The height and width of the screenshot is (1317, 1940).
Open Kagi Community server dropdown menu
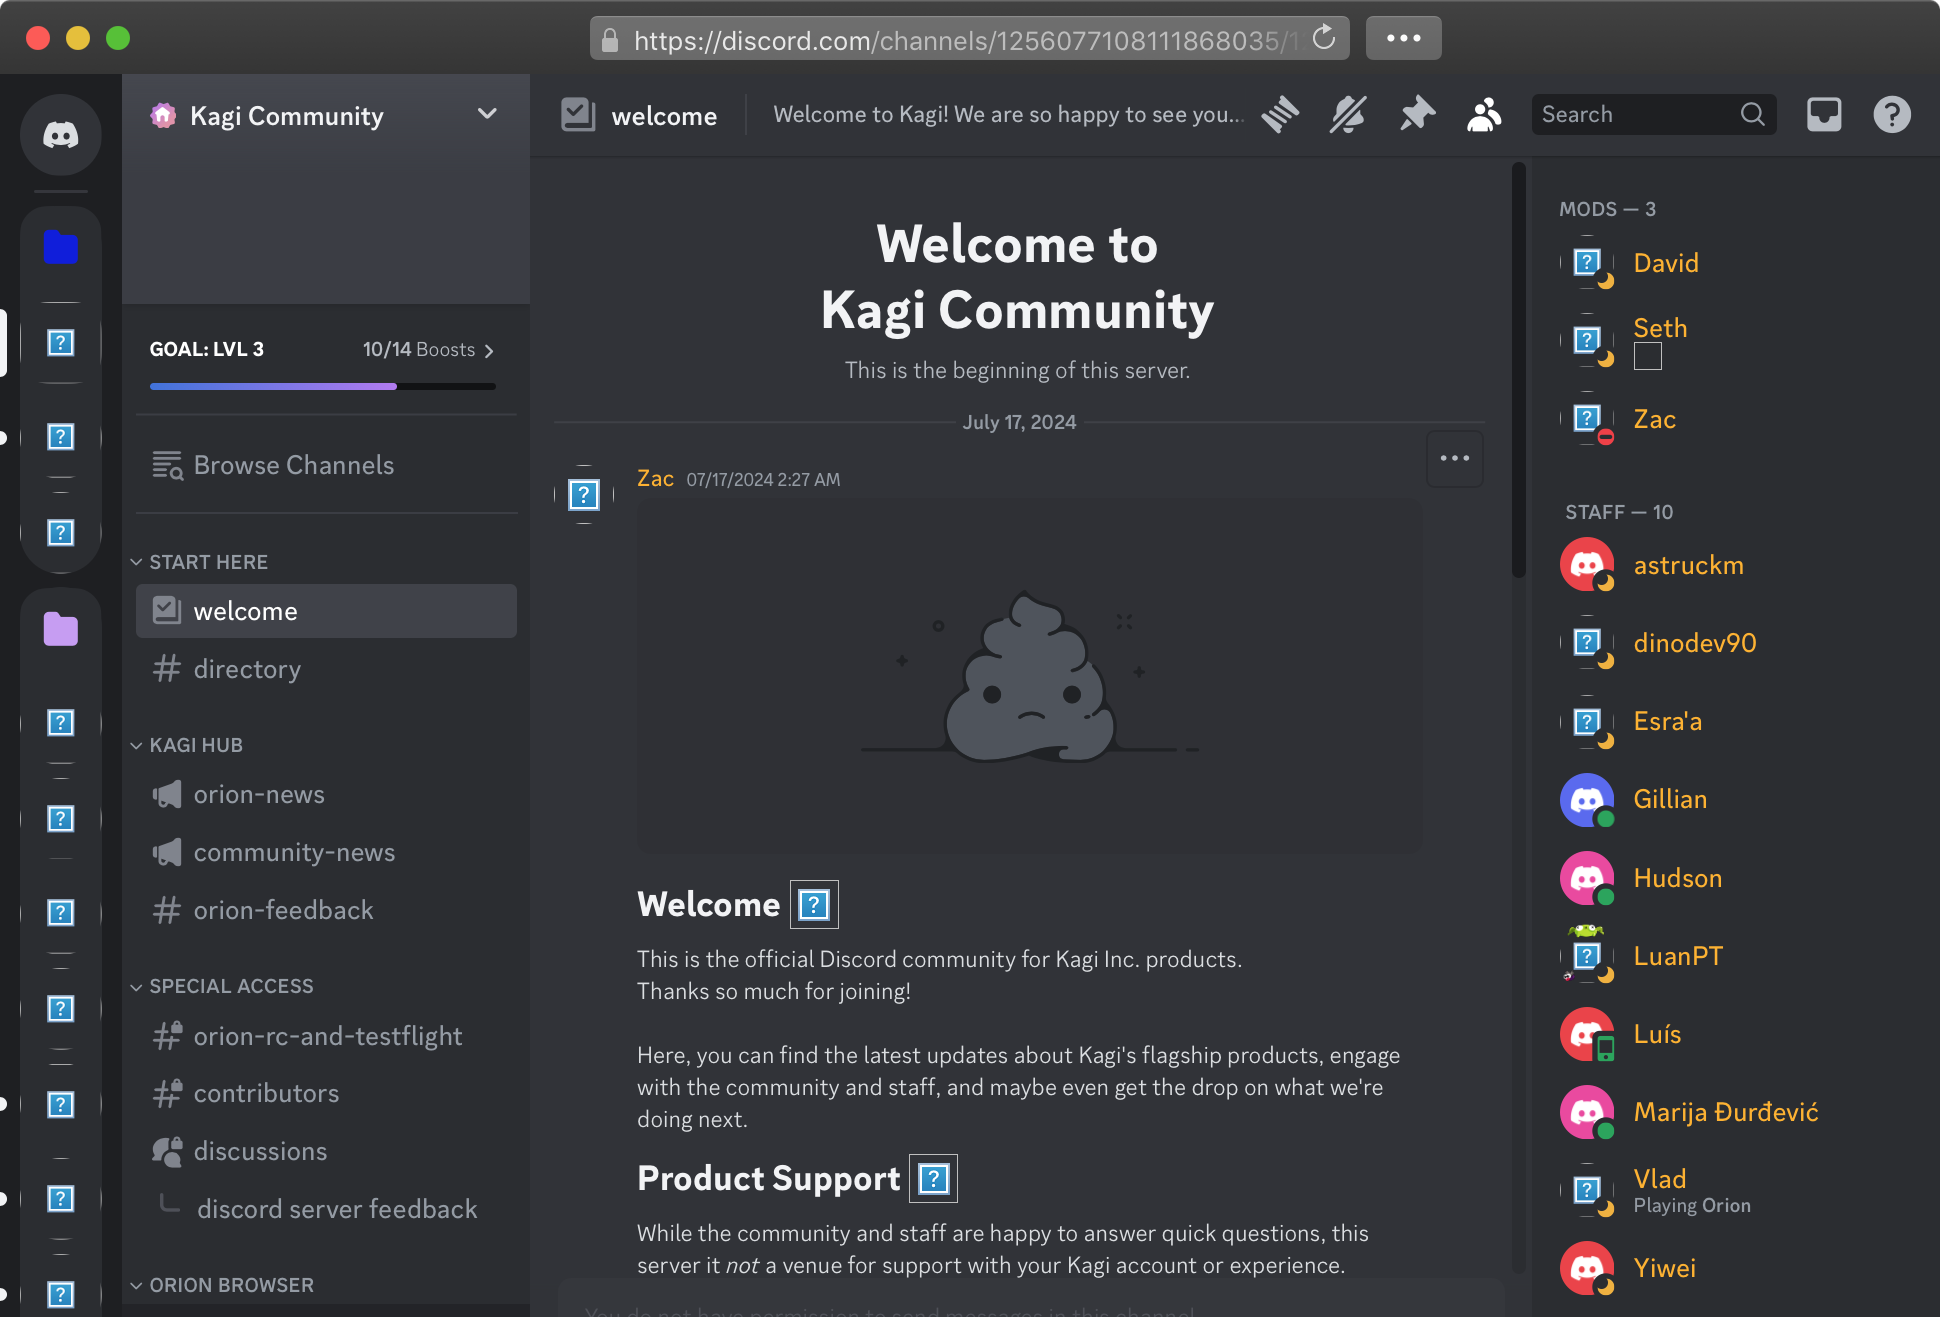(x=487, y=114)
